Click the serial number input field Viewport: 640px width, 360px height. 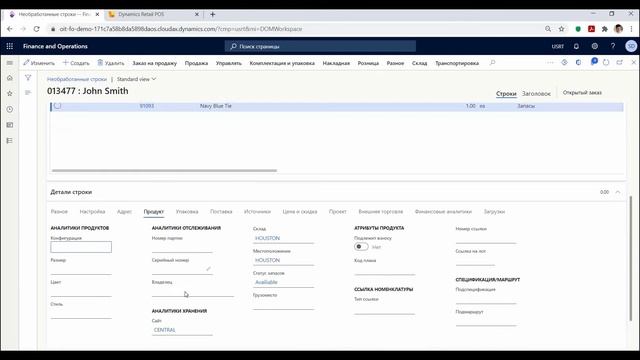point(182,269)
